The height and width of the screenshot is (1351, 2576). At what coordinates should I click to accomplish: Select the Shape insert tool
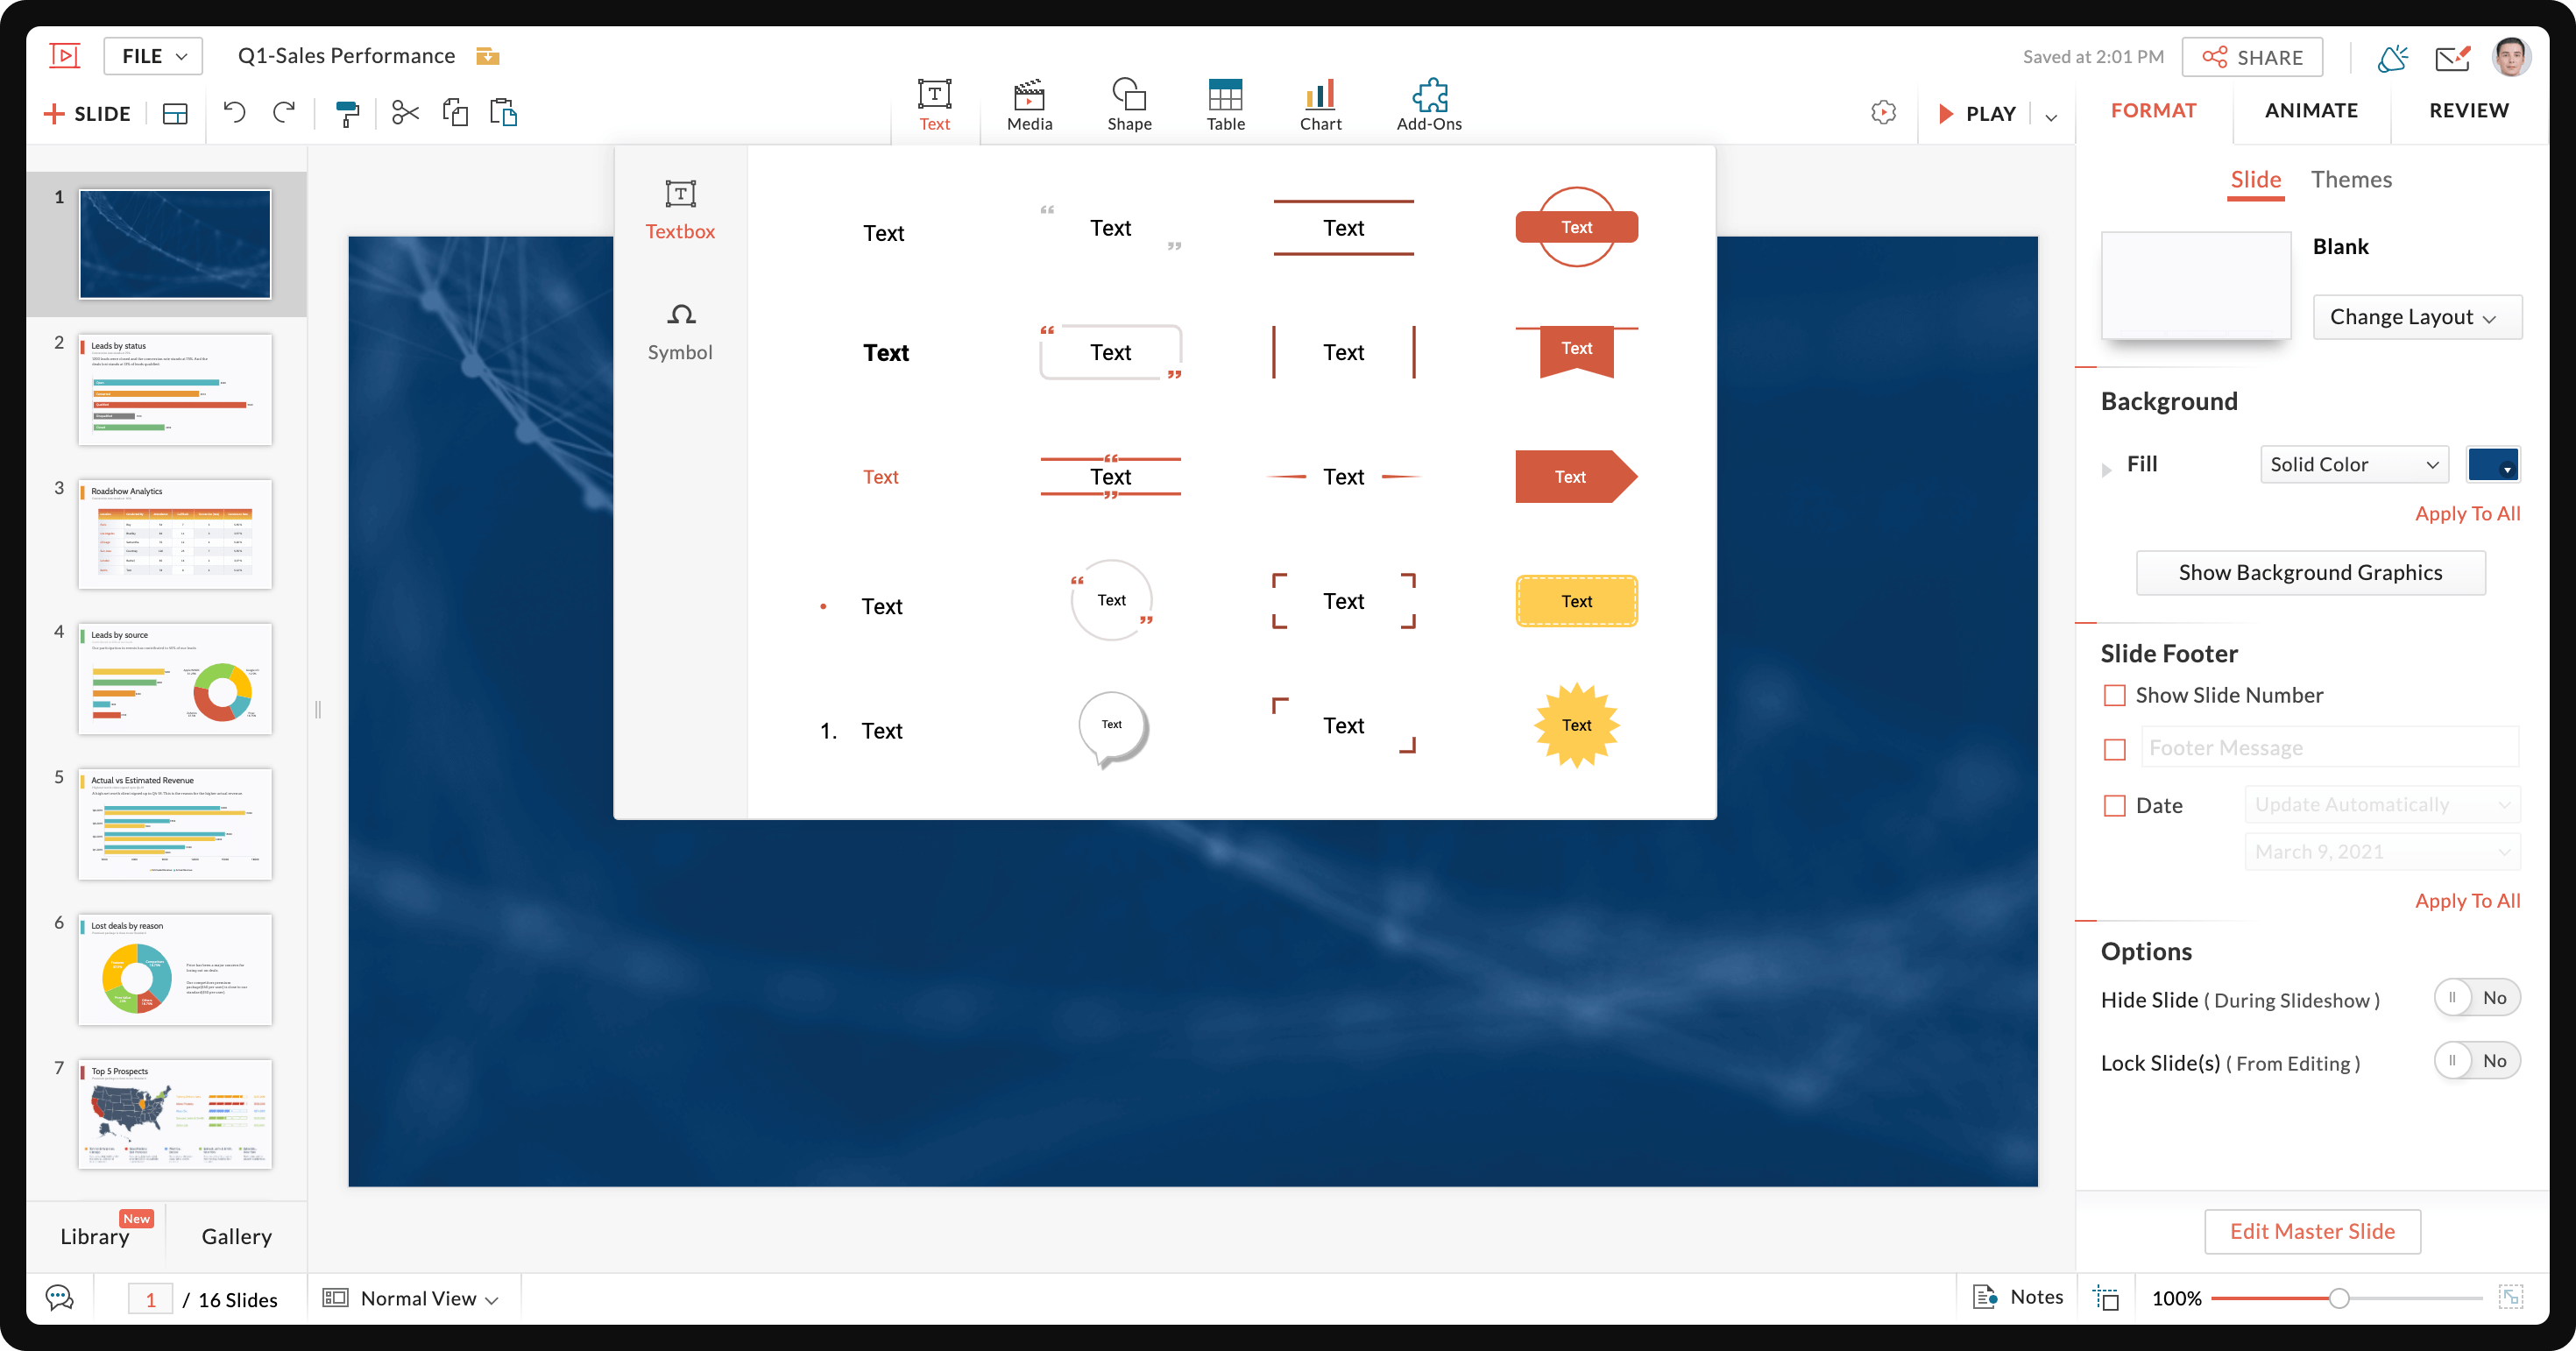pyautogui.click(x=1129, y=104)
